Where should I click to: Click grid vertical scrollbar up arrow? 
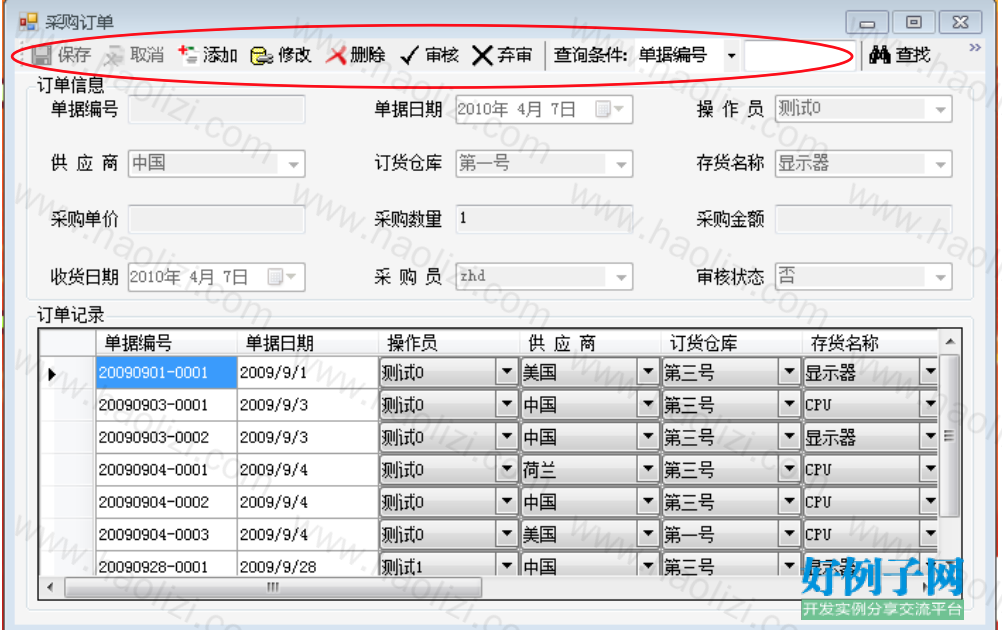(950, 342)
